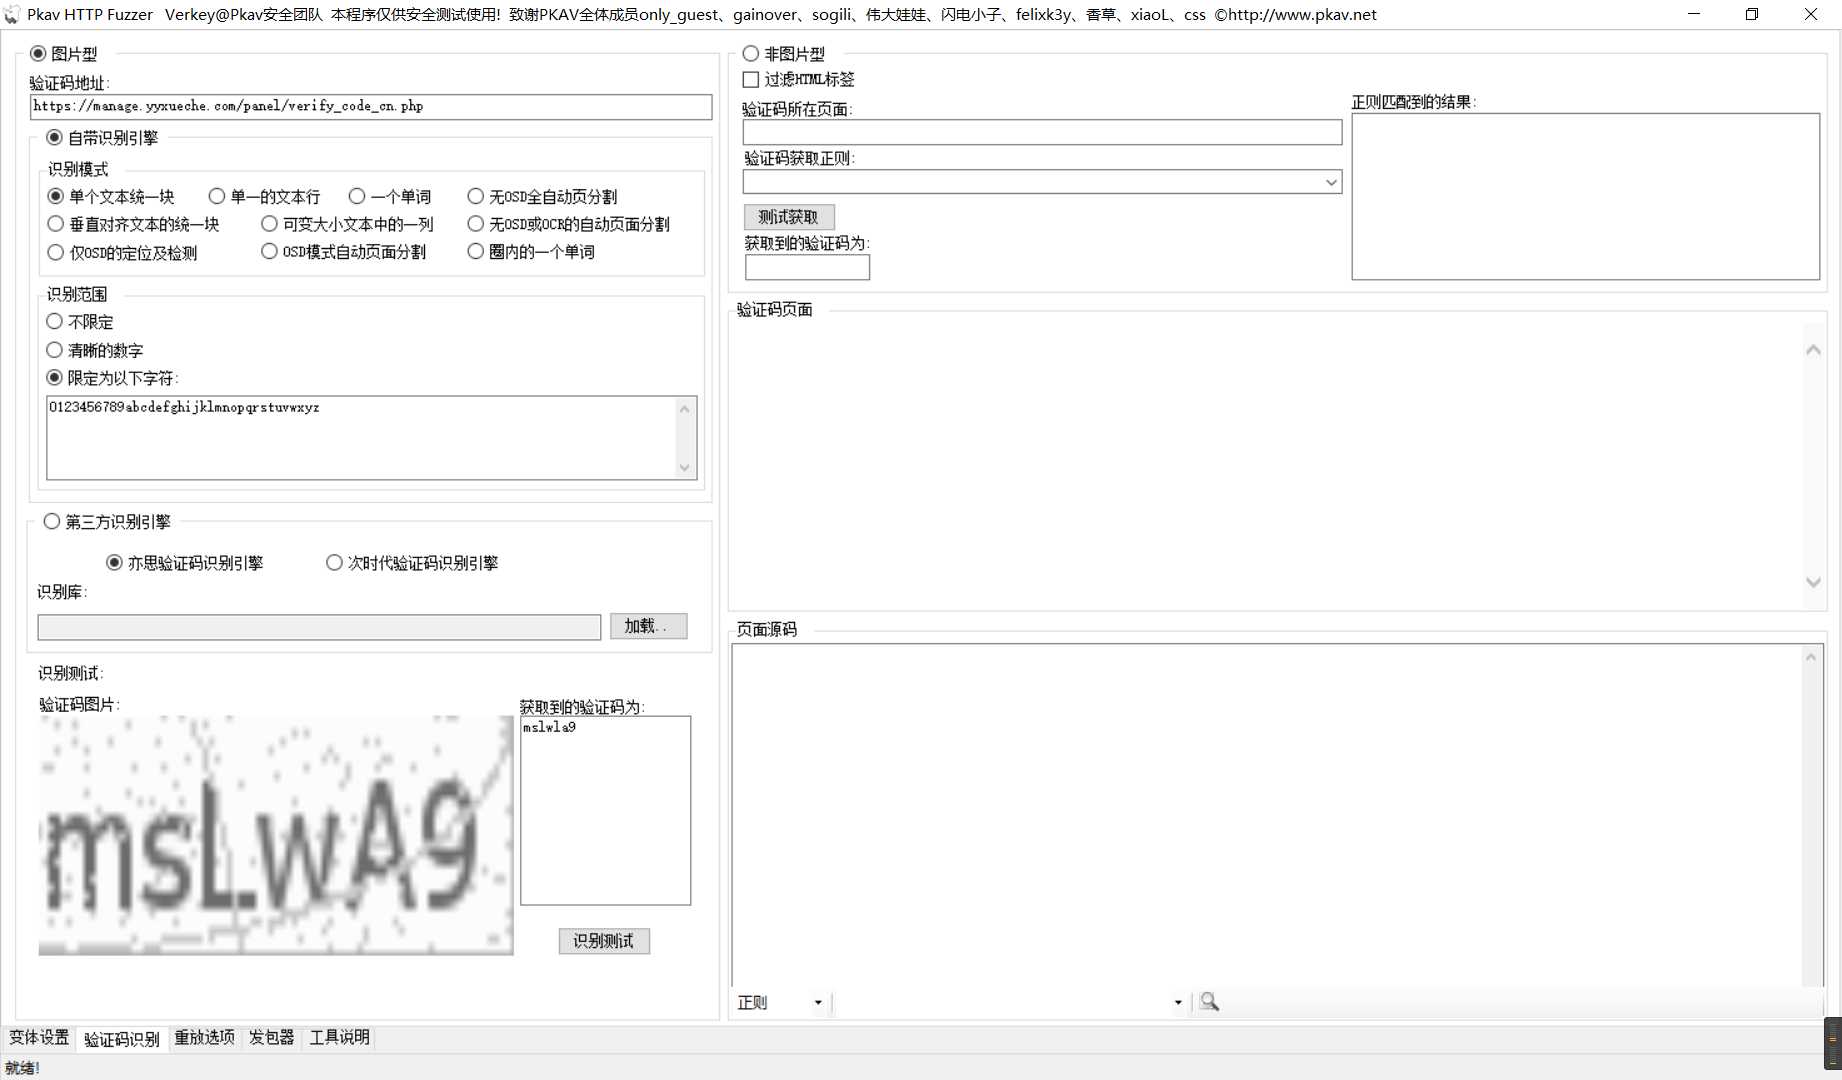Select 清晰的数字 recognition range
1842x1080 pixels.
coord(55,350)
